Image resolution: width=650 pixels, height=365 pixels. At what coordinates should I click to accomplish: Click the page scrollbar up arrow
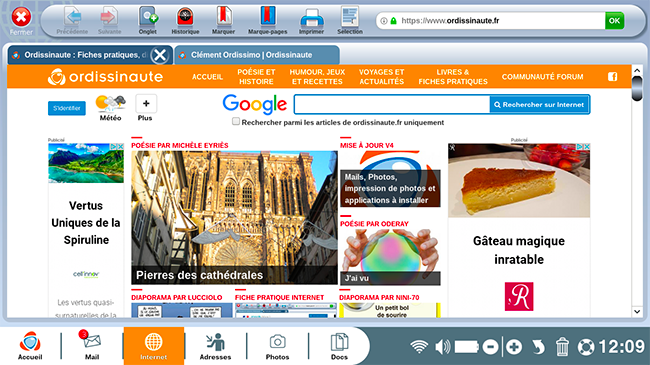[637, 71]
